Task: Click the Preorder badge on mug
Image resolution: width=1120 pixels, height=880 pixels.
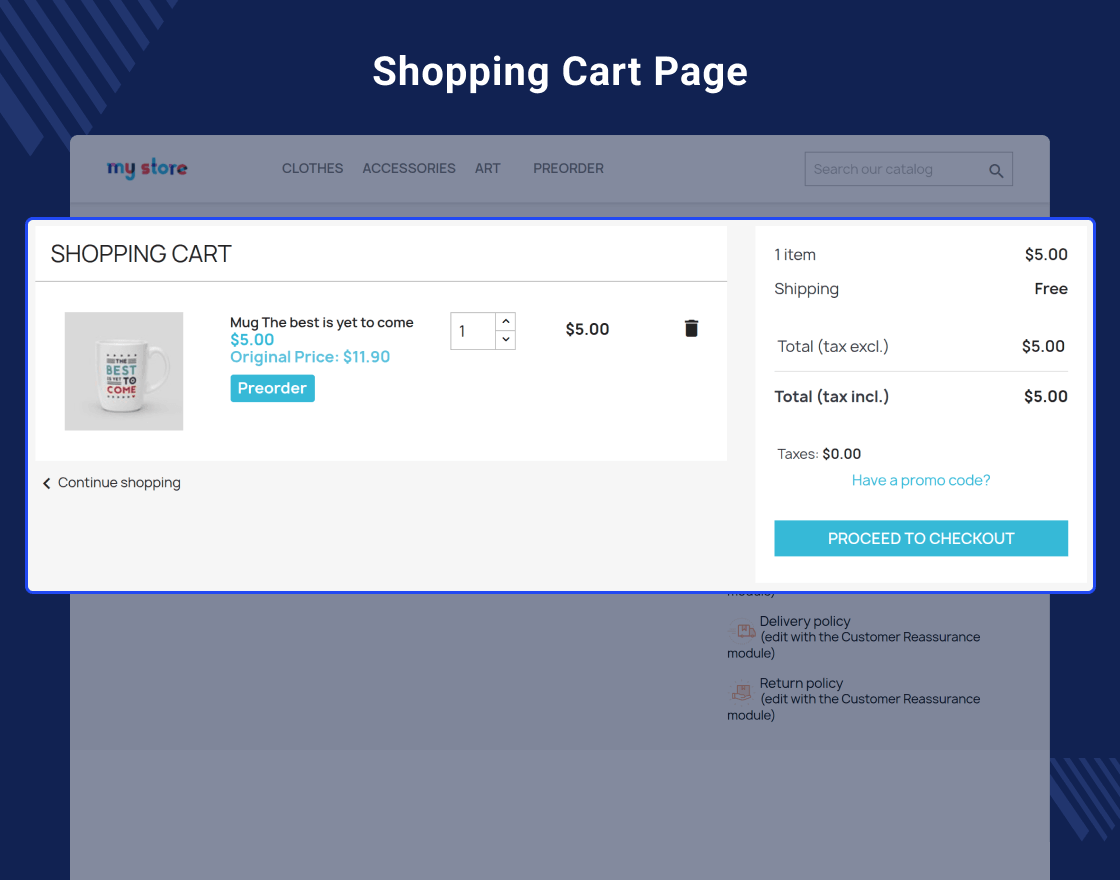Action: pyautogui.click(x=272, y=388)
